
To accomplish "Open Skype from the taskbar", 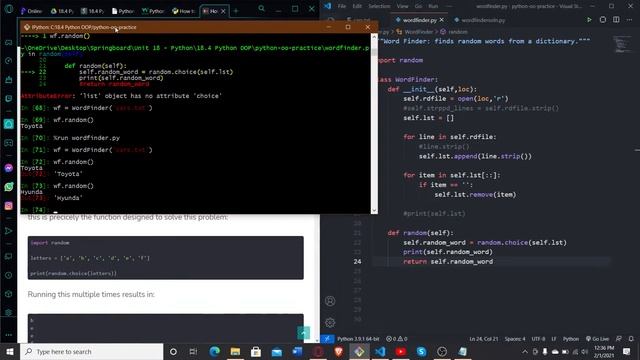I will click(x=422, y=351).
